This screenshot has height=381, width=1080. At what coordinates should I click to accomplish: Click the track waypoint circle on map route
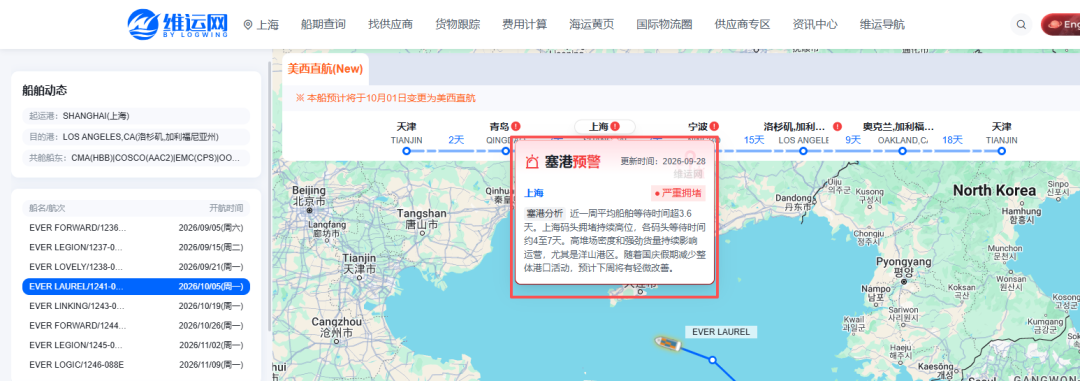click(714, 360)
